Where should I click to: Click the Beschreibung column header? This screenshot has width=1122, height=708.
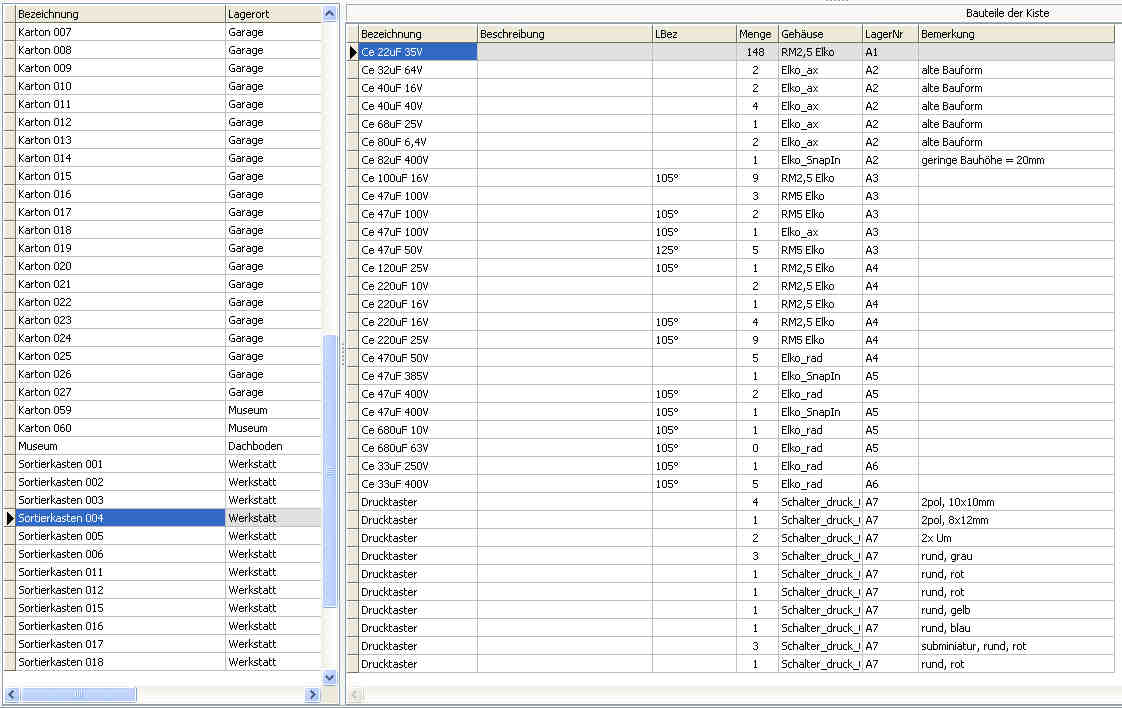coord(565,34)
